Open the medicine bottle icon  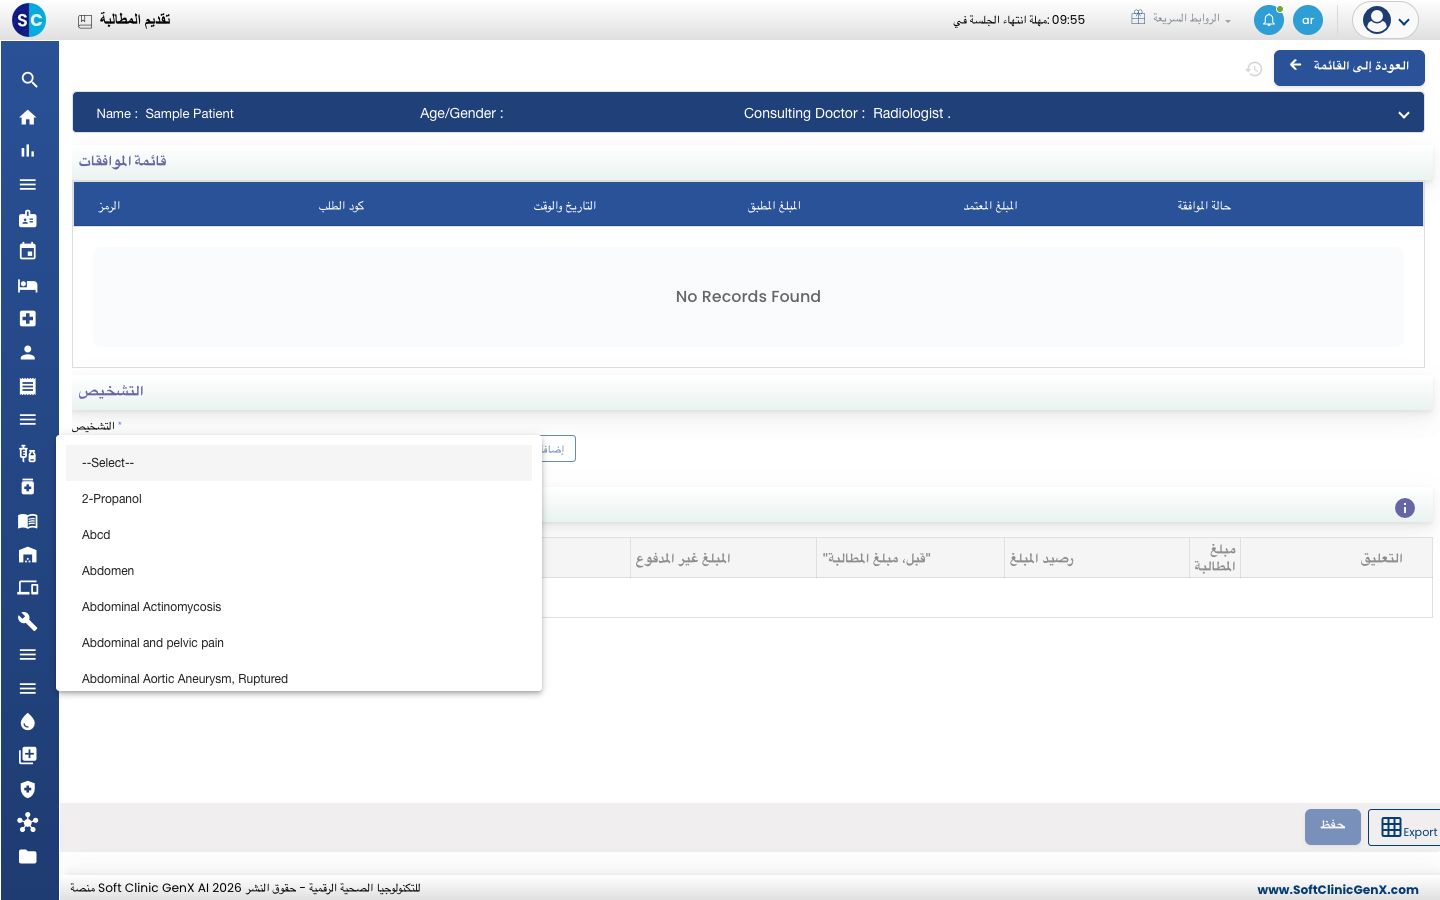click(28, 487)
